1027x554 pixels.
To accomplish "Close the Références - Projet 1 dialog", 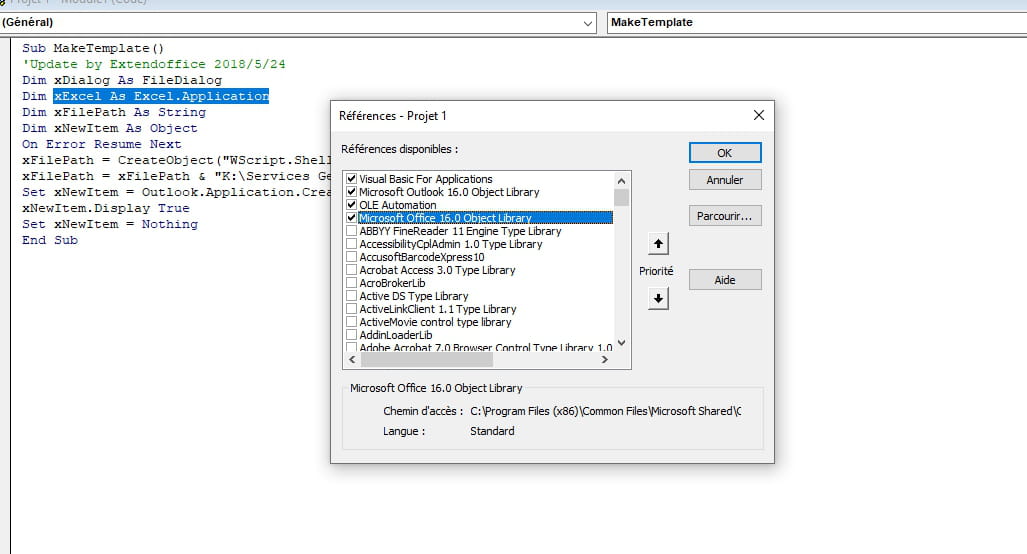I will 758,115.
